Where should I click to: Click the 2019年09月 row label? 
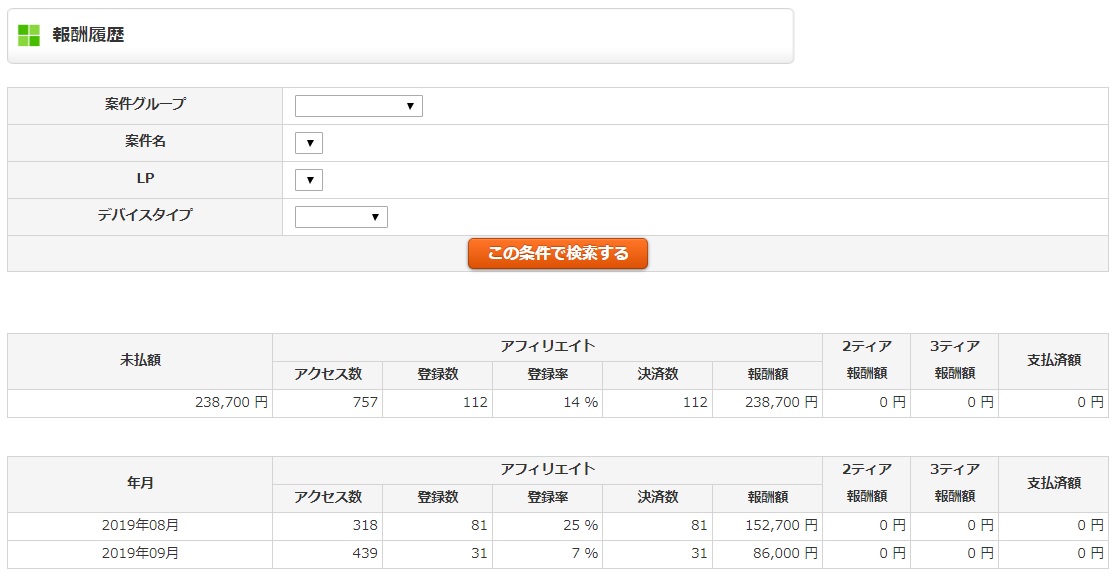(140, 553)
